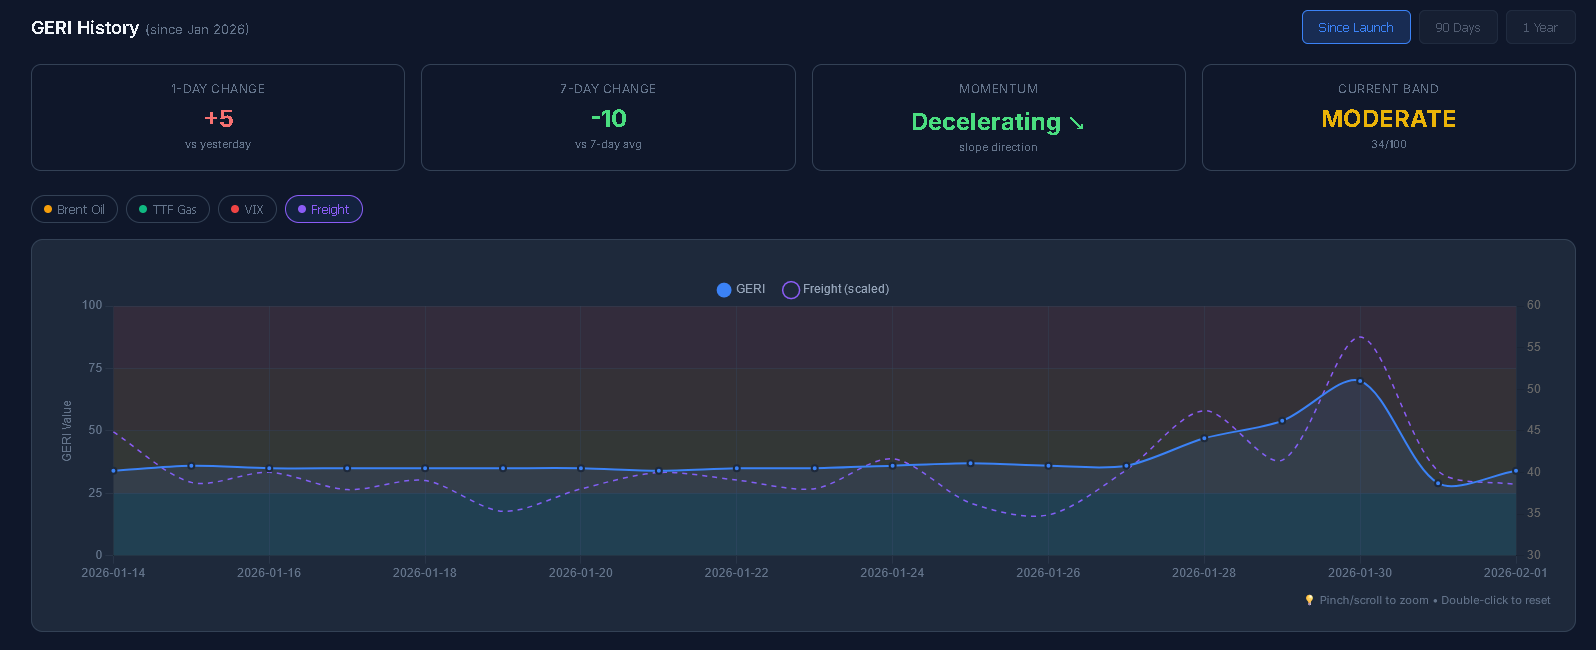Screen dimensions: 1596x650
Task: Click the GERI peak data point on 2026-01-30
Action: tap(1360, 381)
